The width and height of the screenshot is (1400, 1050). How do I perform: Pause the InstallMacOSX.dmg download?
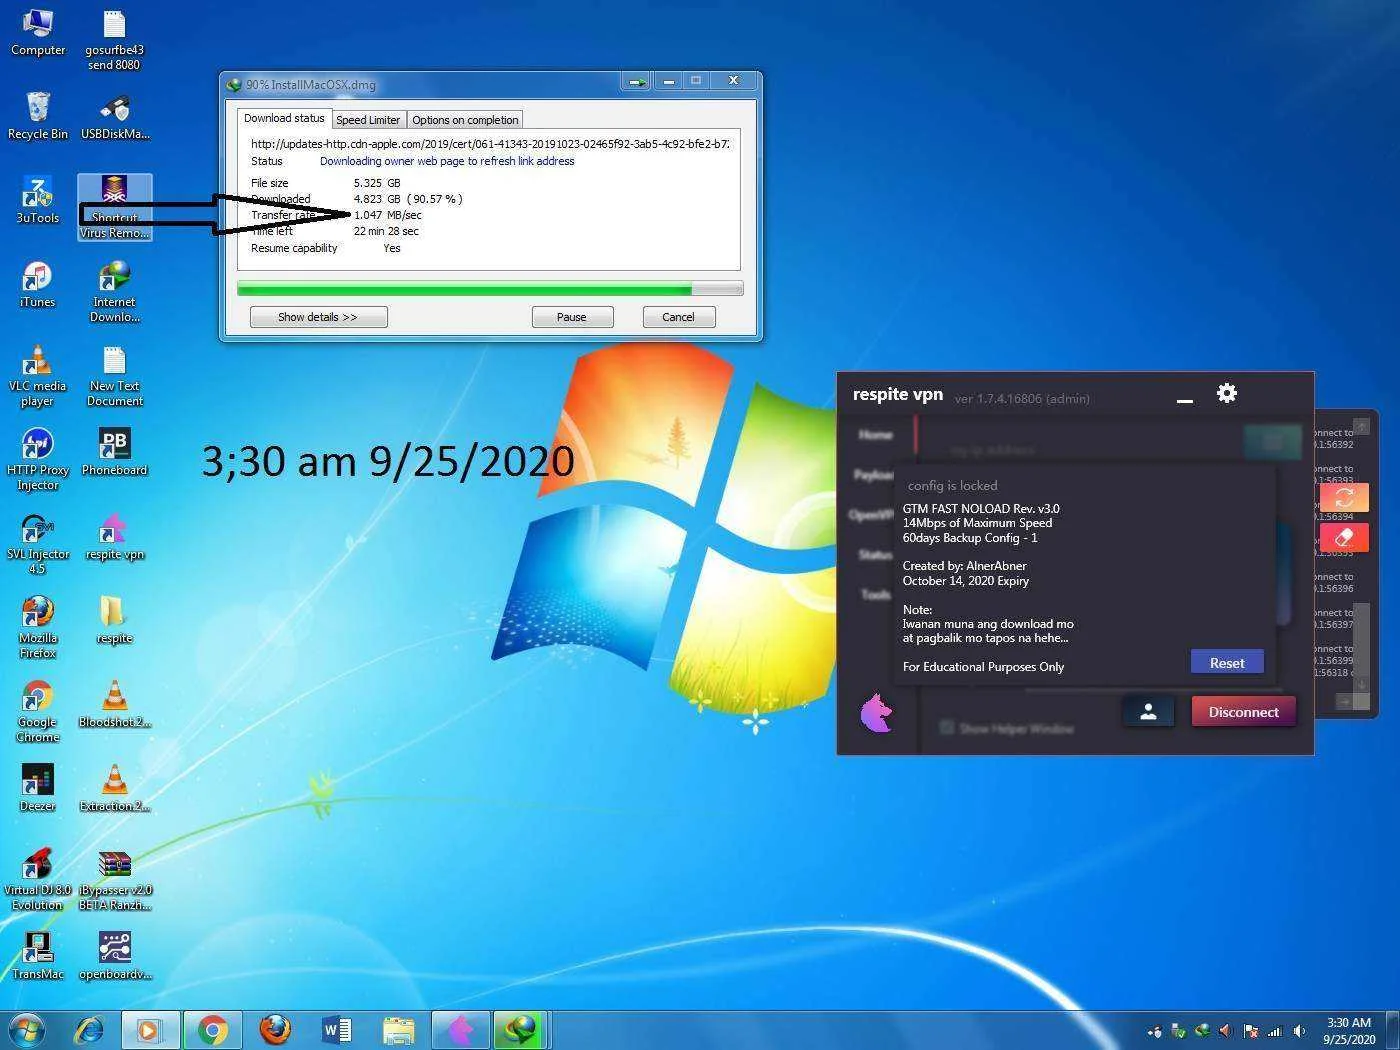click(x=571, y=317)
